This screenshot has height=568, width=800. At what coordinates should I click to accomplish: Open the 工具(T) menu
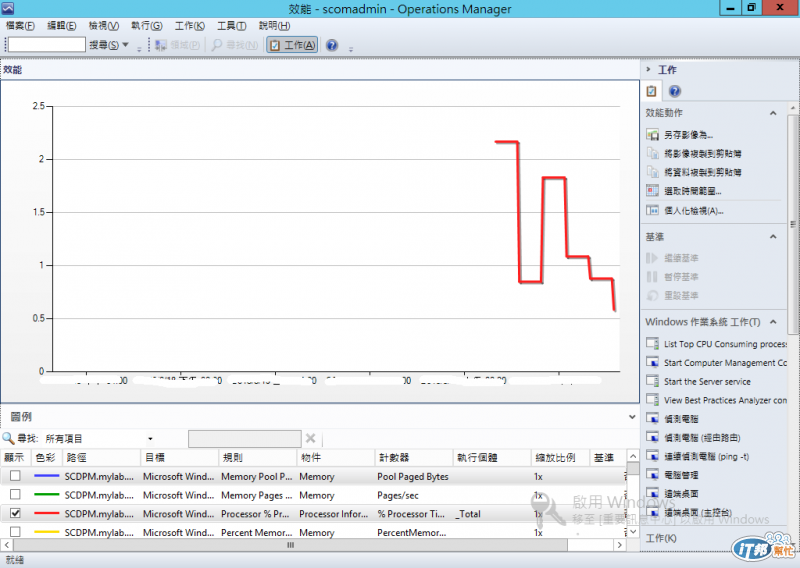click(x=232, y=26)
